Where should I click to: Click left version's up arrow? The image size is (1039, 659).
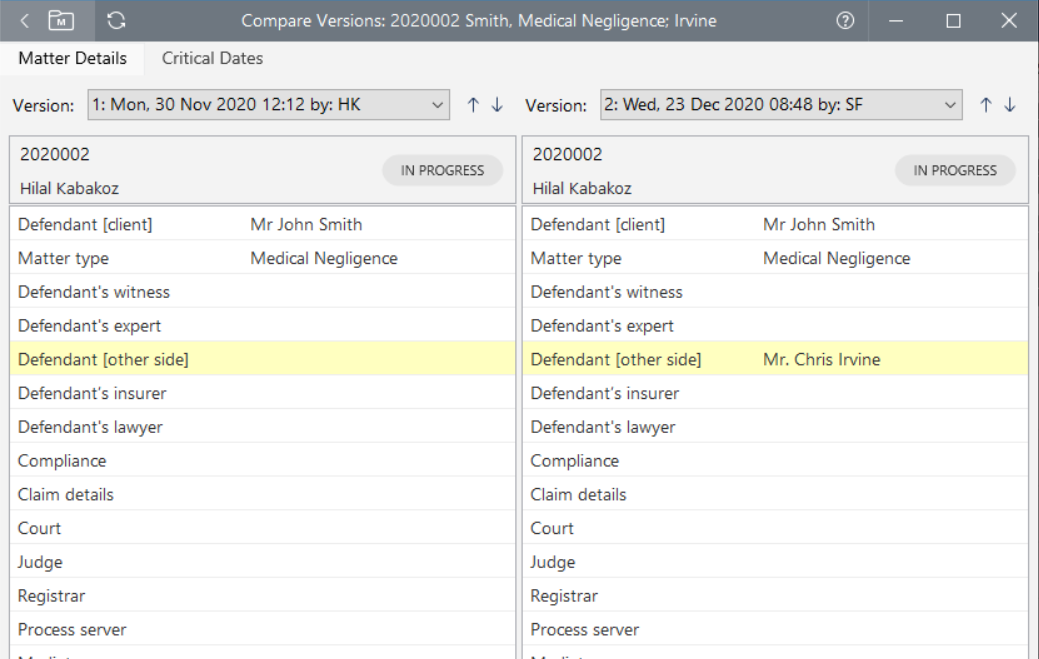(473, 105)
